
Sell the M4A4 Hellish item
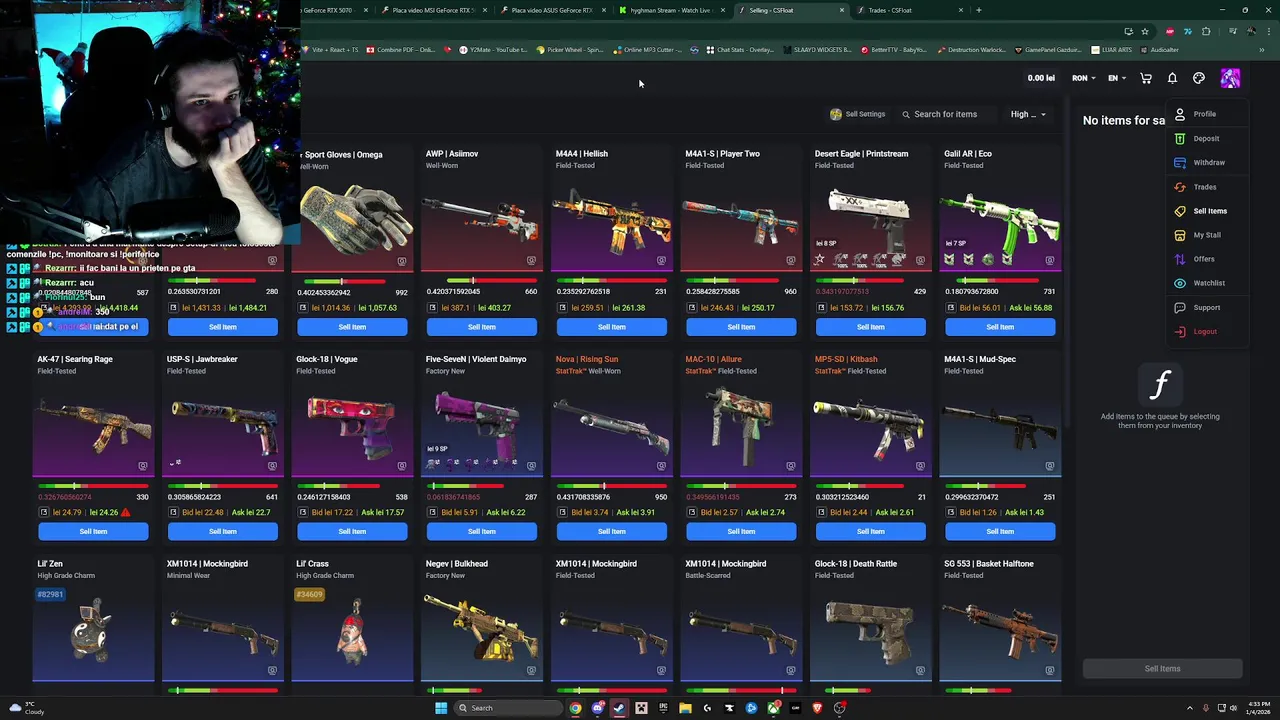tap(611, 327)
